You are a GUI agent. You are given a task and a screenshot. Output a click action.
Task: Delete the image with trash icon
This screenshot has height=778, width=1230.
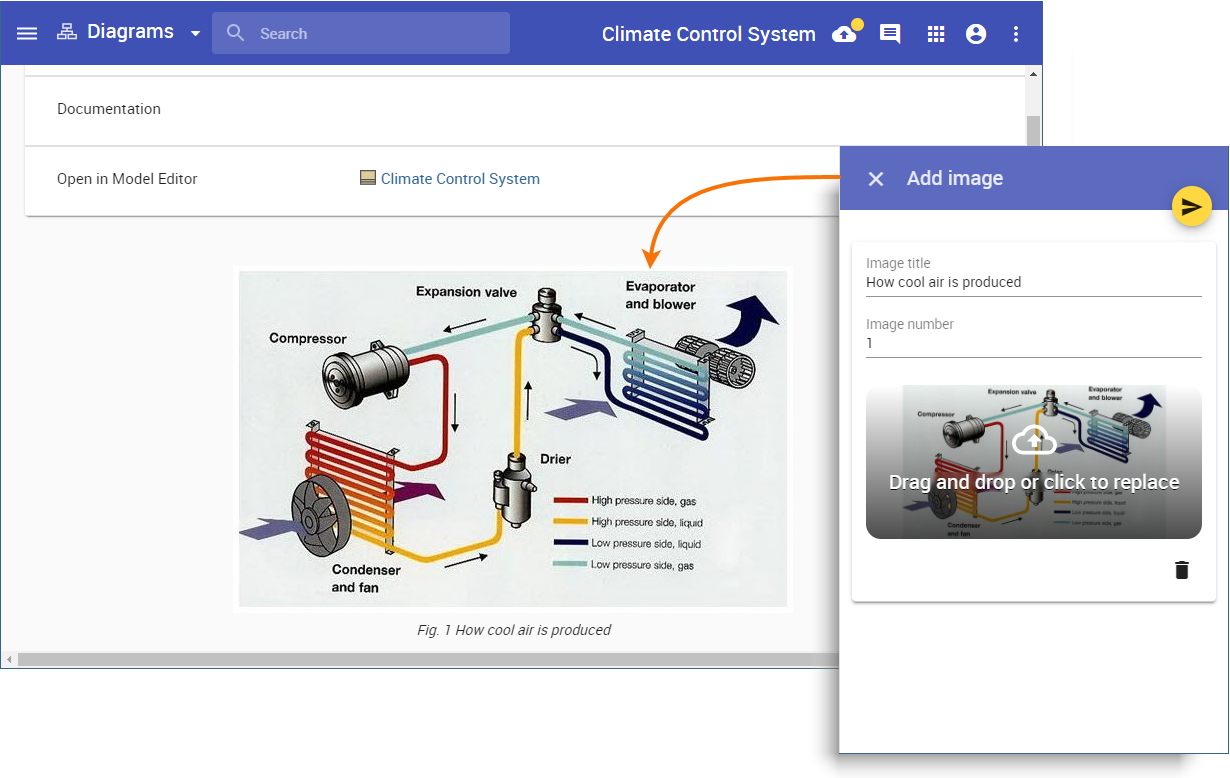[x=1182, y=570]
